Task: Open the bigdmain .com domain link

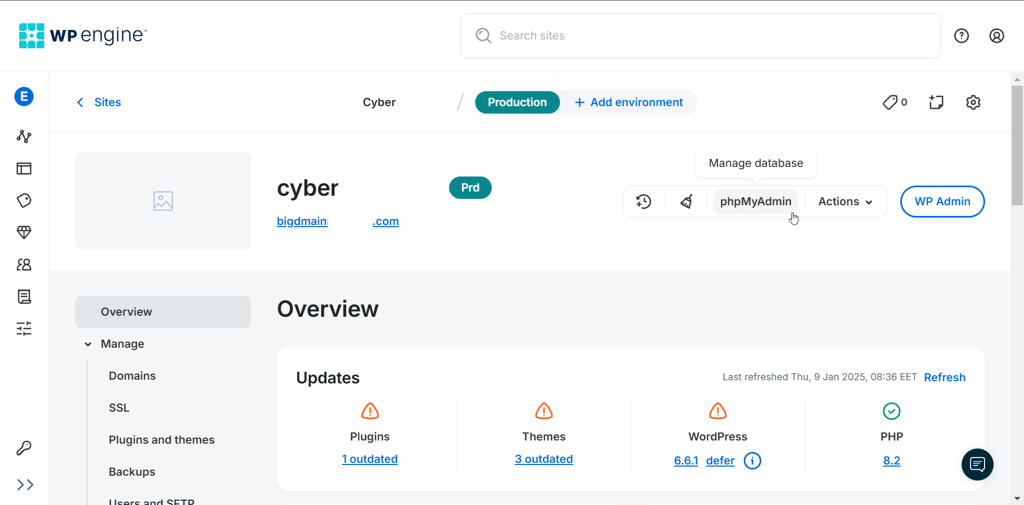Action: (338, 221)
